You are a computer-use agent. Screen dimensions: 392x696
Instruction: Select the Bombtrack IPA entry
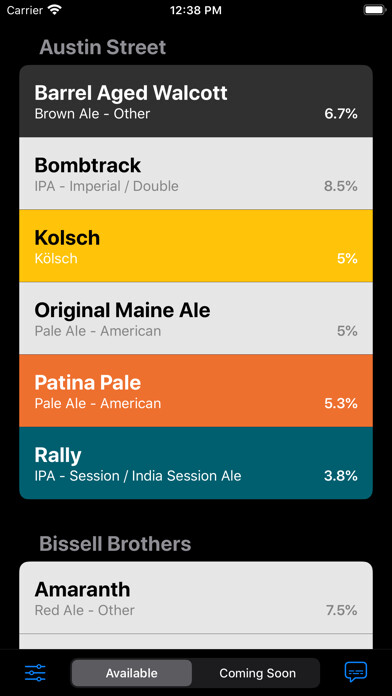click(196, 173)
